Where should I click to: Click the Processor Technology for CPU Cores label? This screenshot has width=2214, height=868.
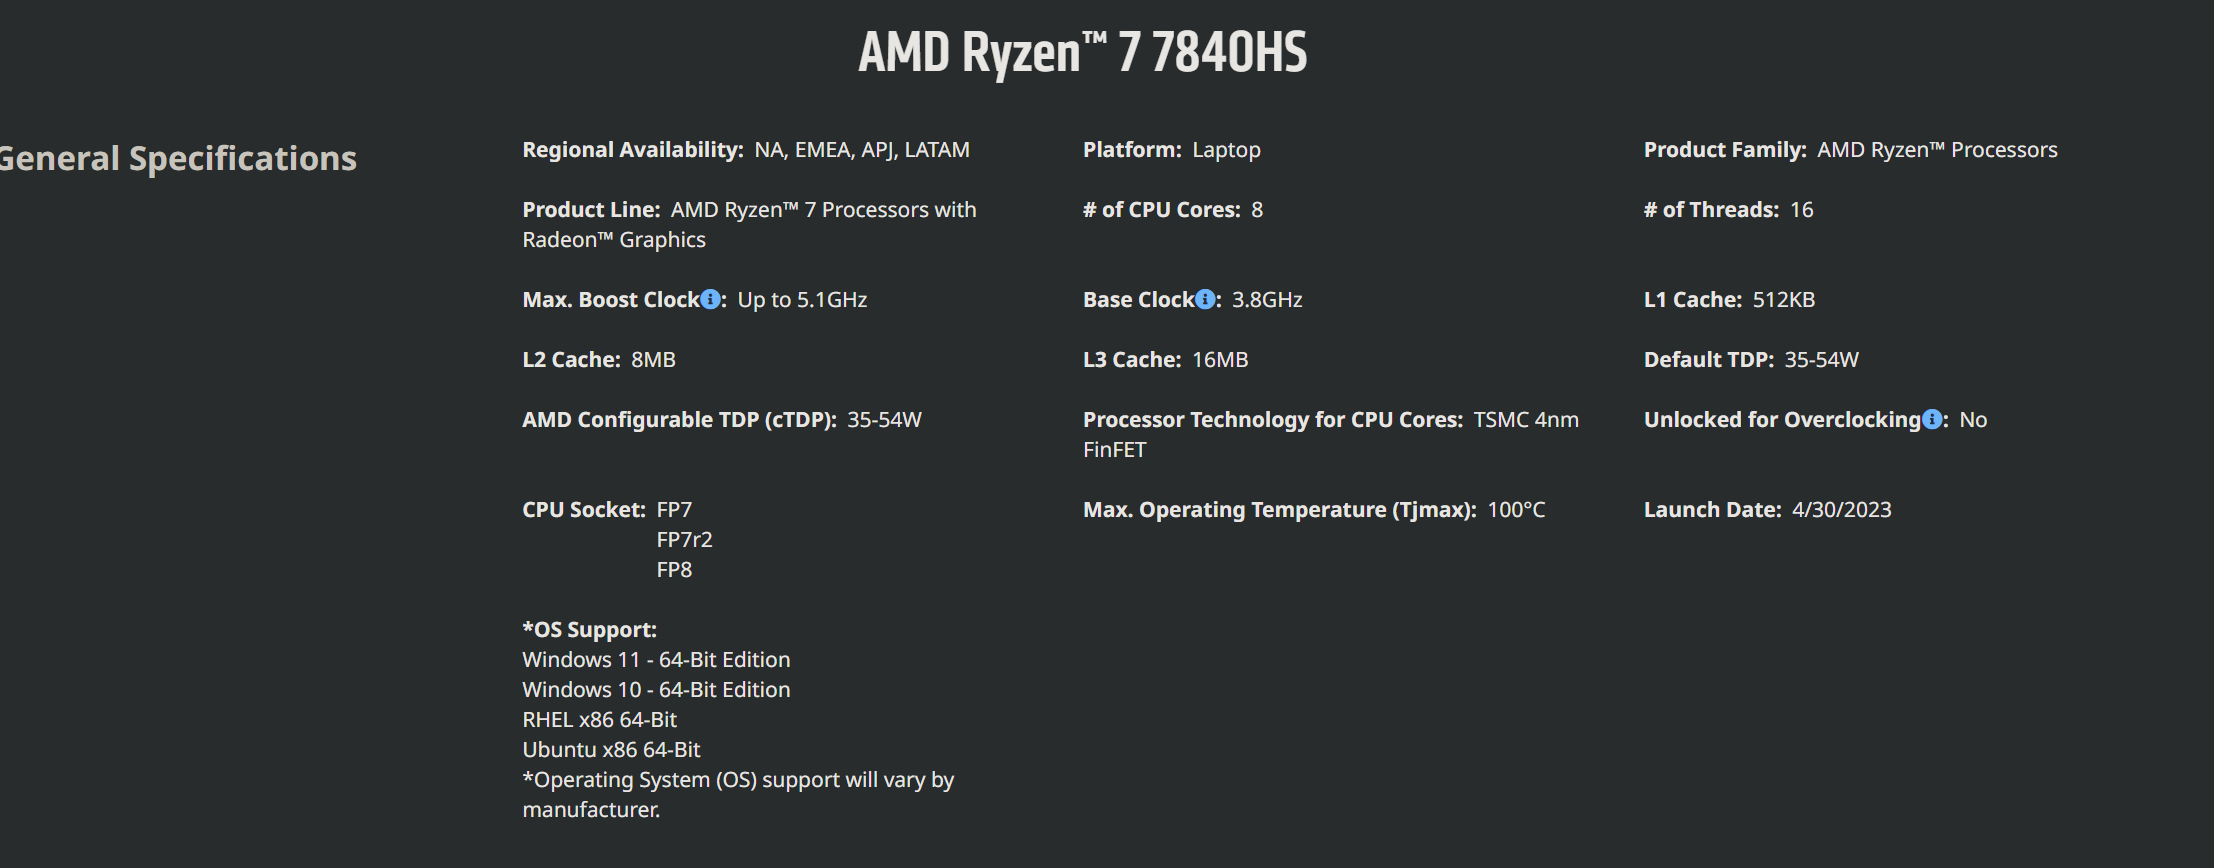(x=1272, y=420)
